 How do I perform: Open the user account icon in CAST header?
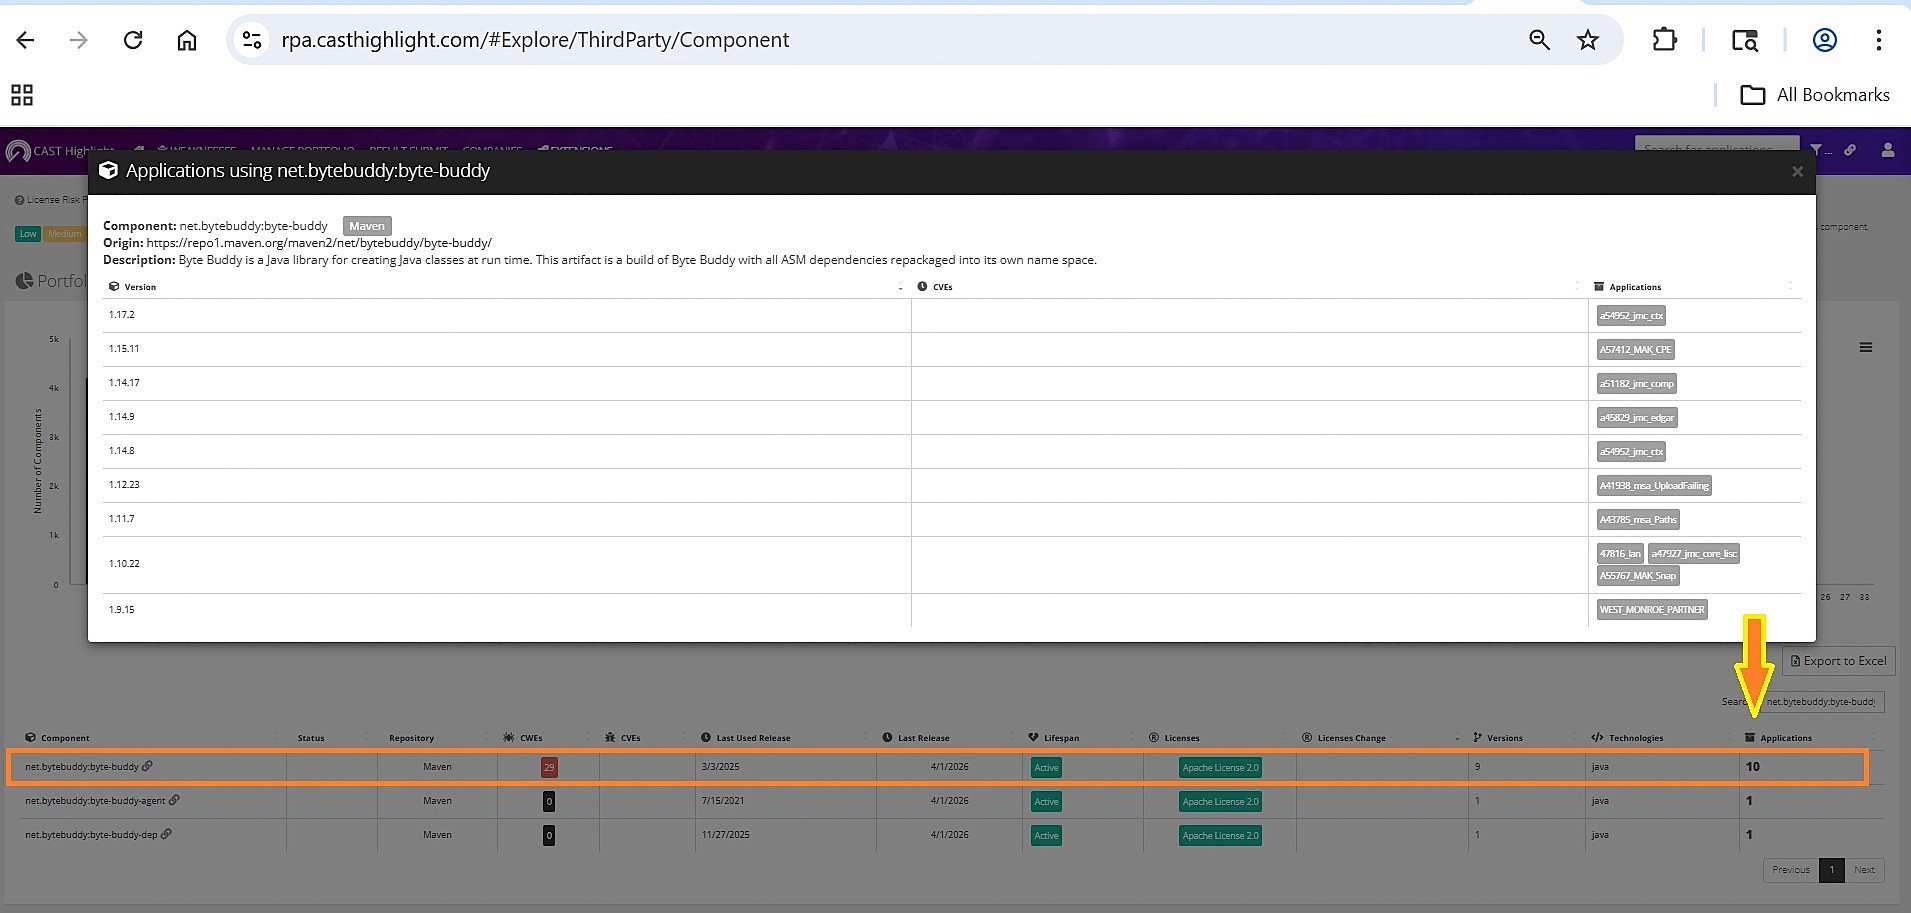coord(1888,150)
